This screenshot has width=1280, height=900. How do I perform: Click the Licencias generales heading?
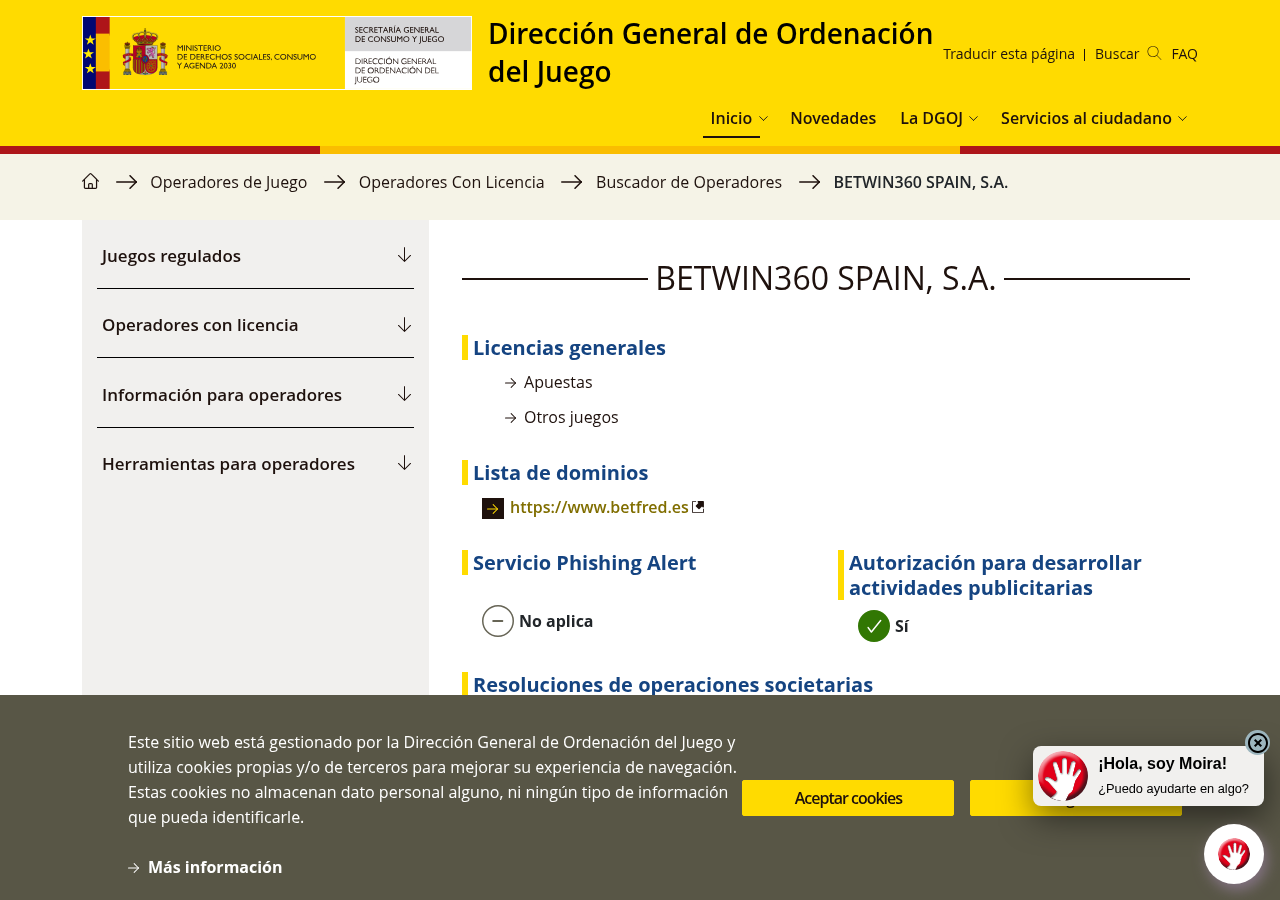(x=569, y=347)
